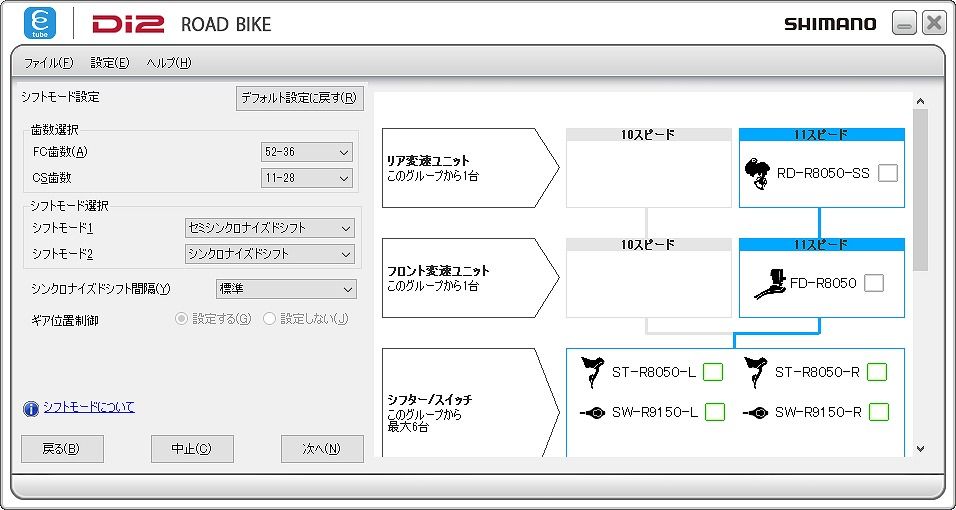Click the デフォルト設定に戻す(R) button
This screenshot has width=956, height=510.
point(299,98)
